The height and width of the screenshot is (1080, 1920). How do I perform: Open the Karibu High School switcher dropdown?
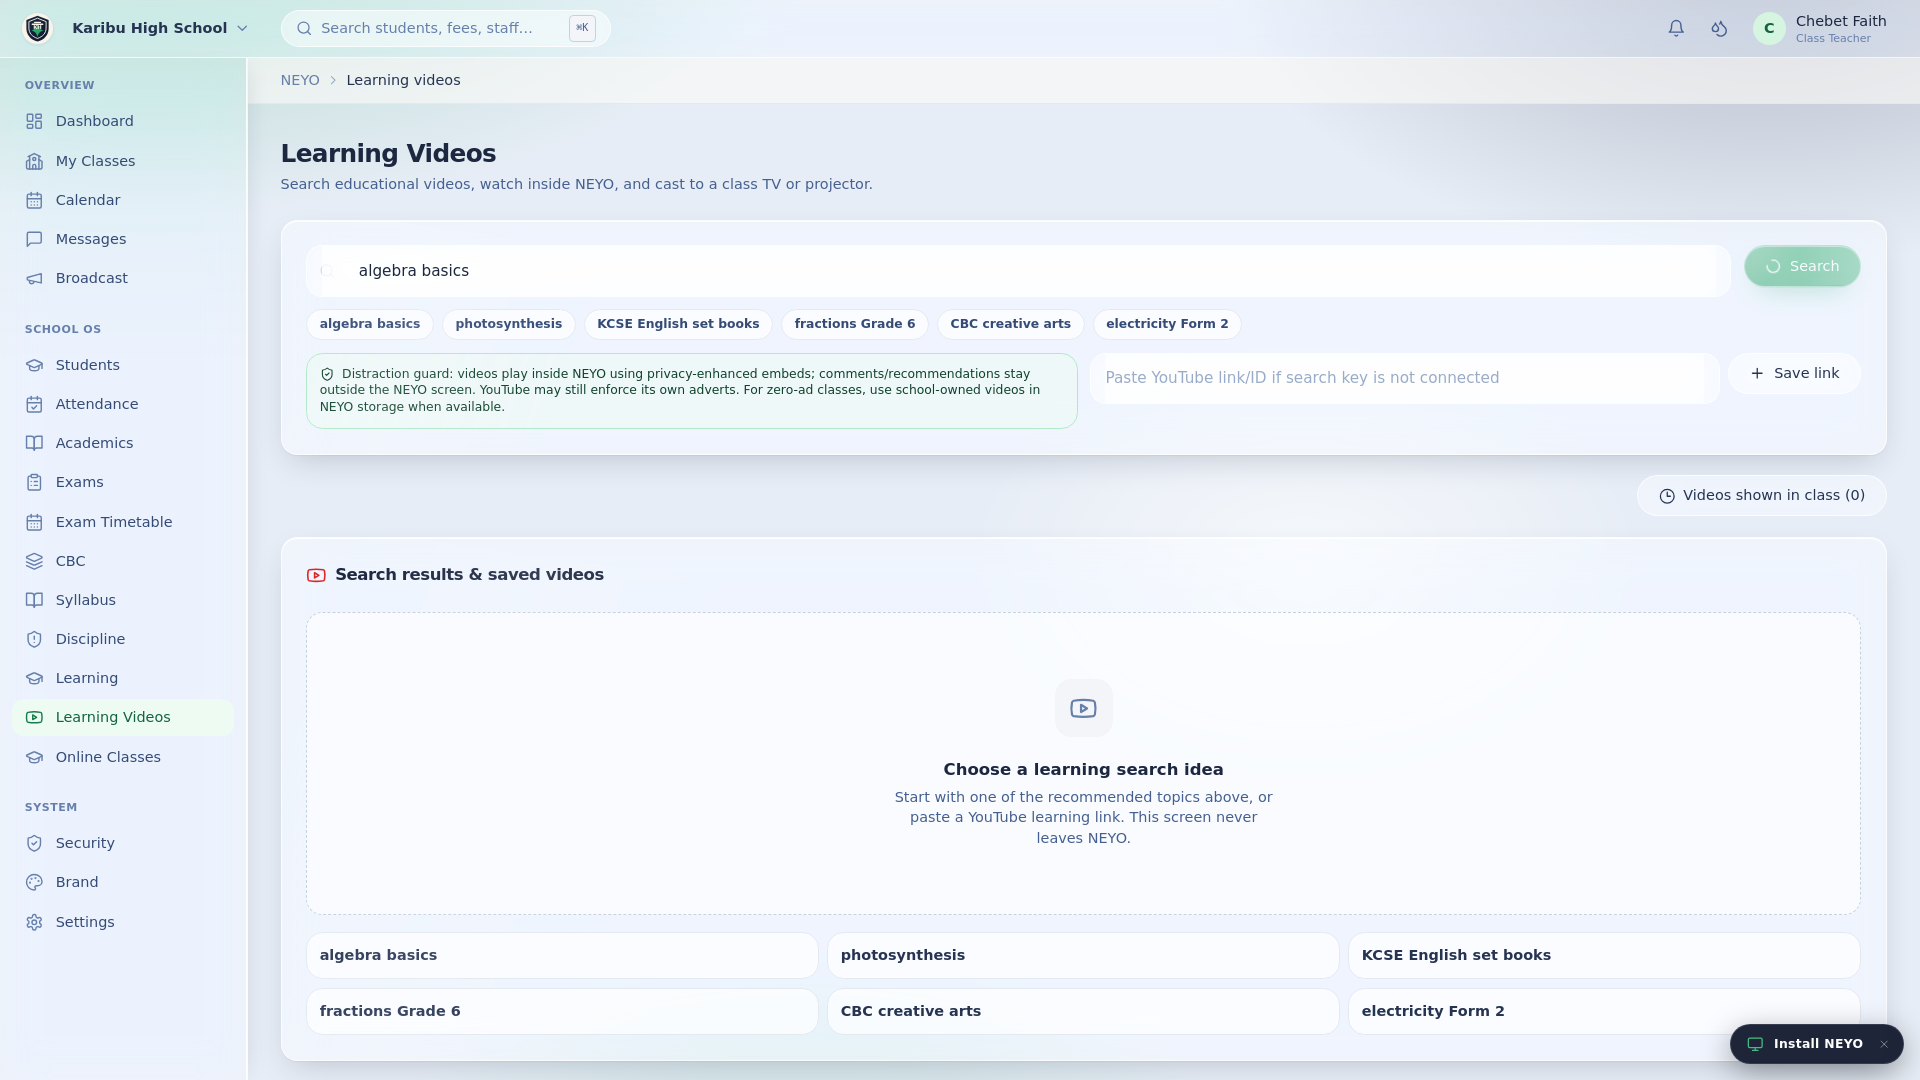coord(160,28)
